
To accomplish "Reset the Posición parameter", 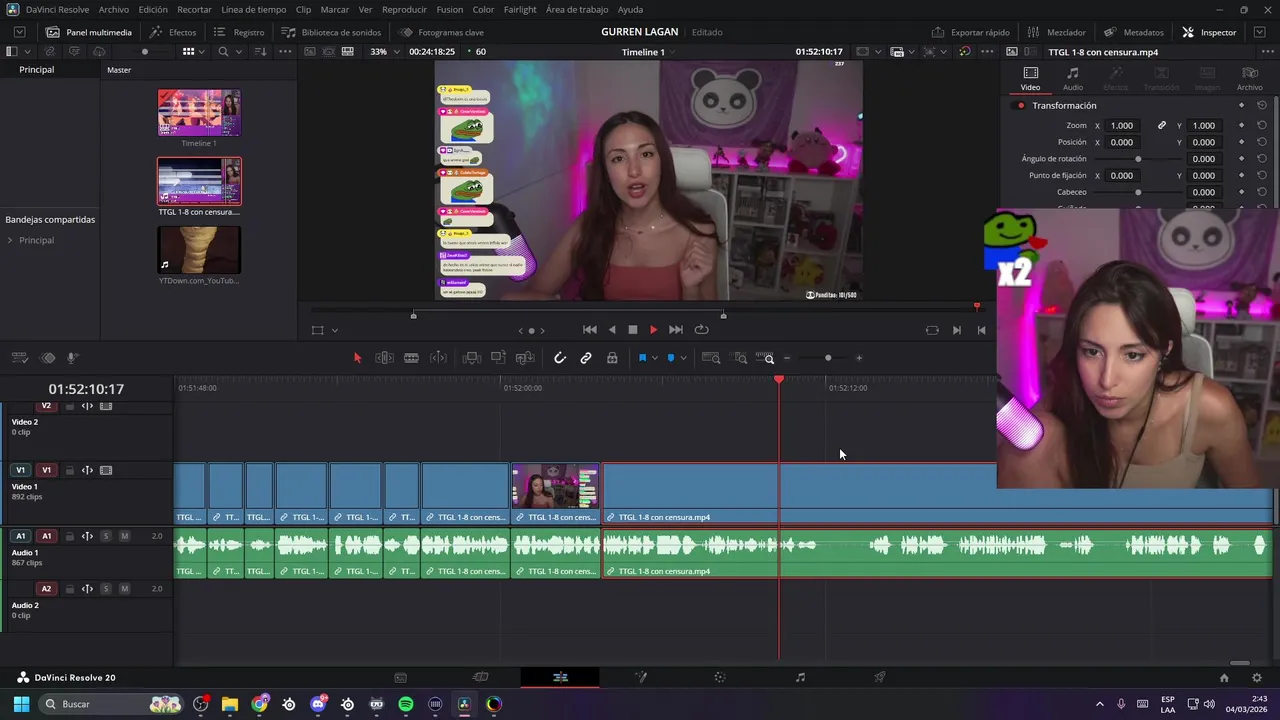I will pos(1262,142).
